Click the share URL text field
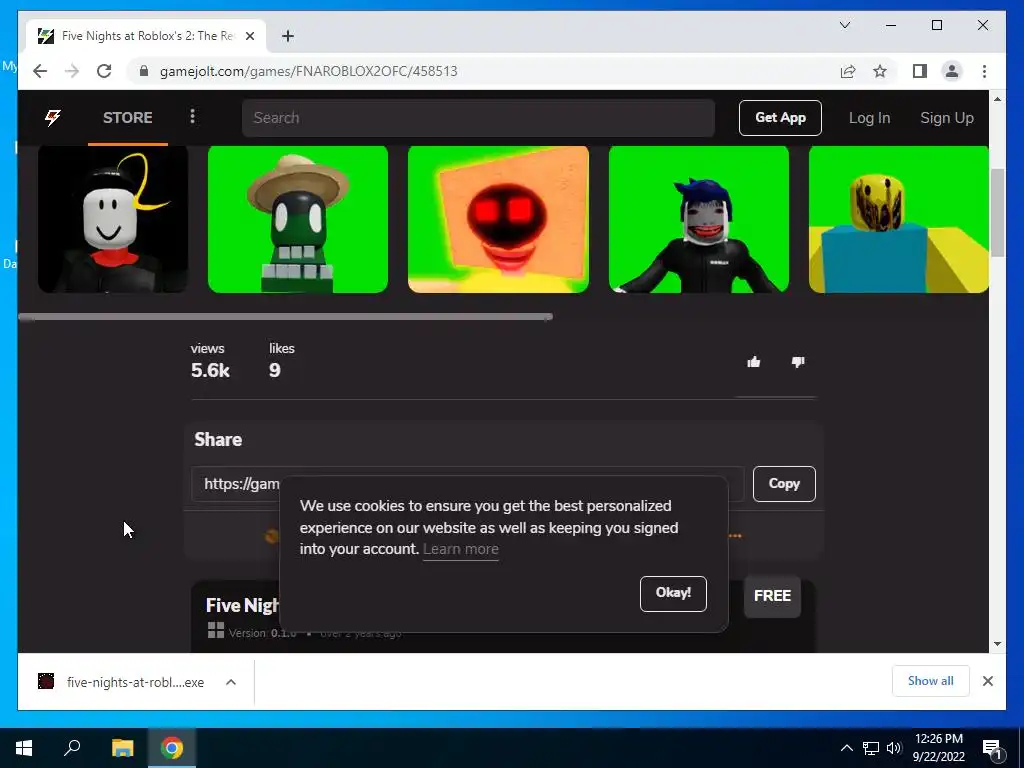Image resolution: width=1024 pixels, height=768 pixels. pos(468,484)
